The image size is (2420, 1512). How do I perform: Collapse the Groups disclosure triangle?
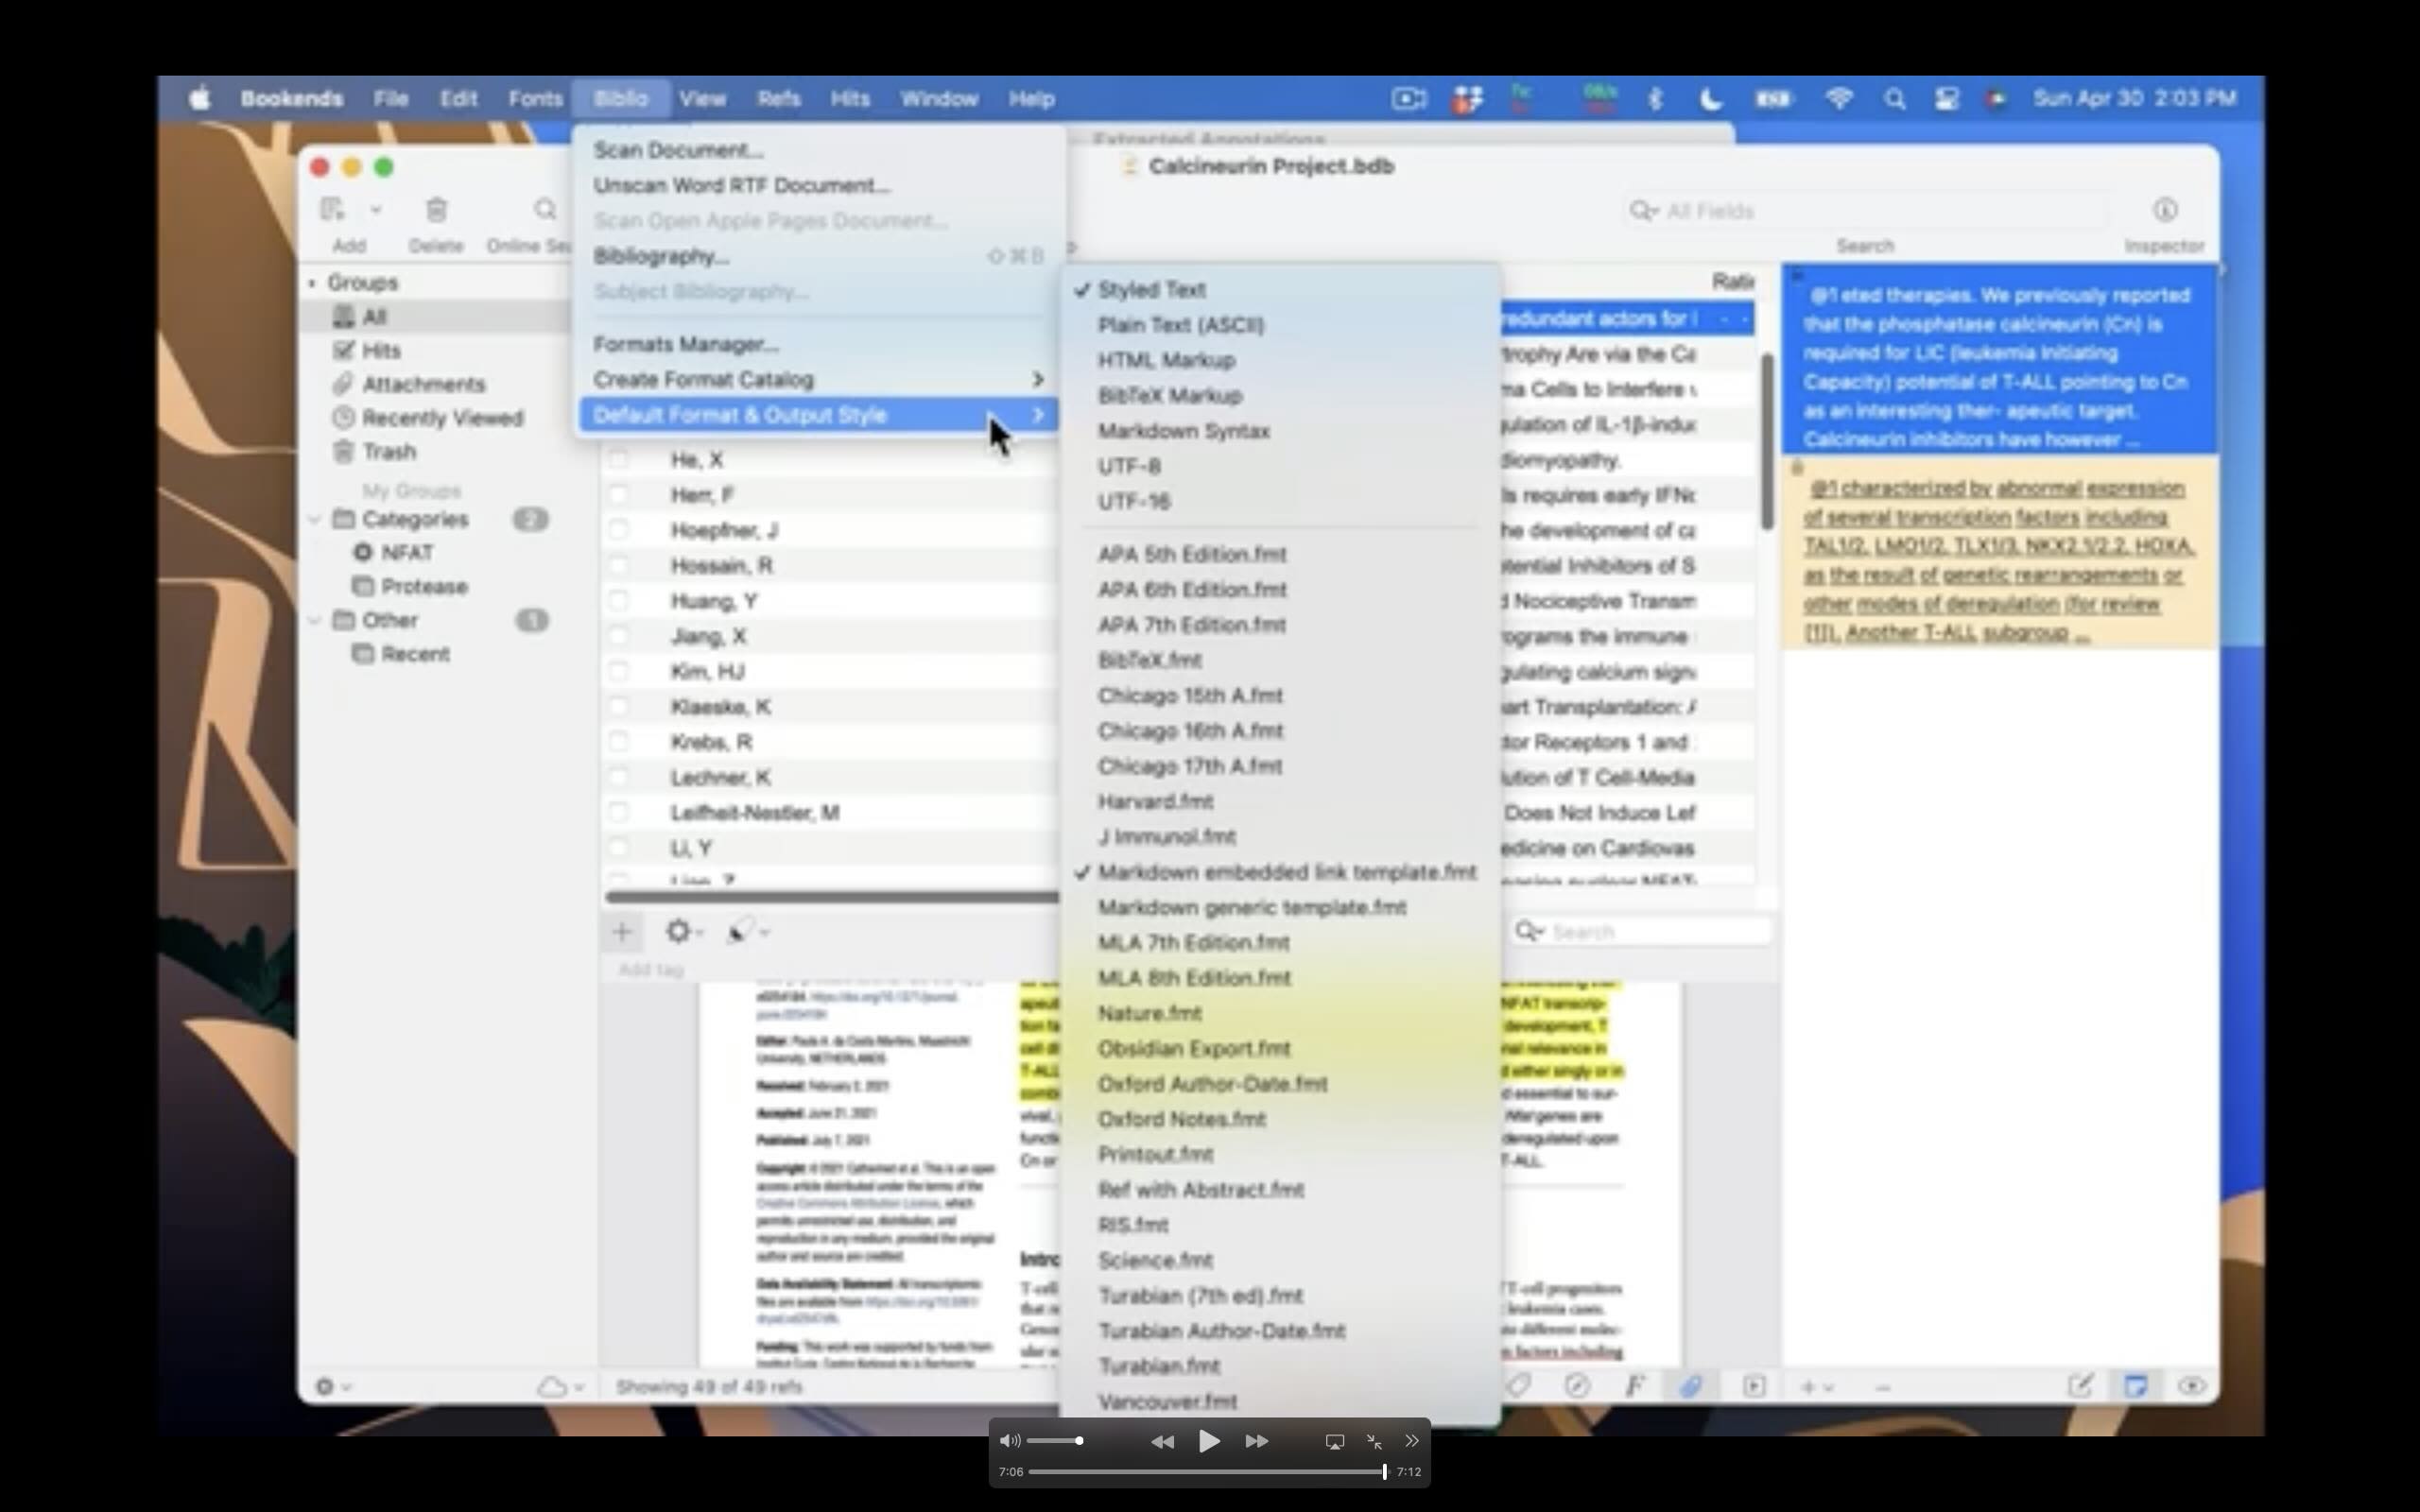click(312, 283)
